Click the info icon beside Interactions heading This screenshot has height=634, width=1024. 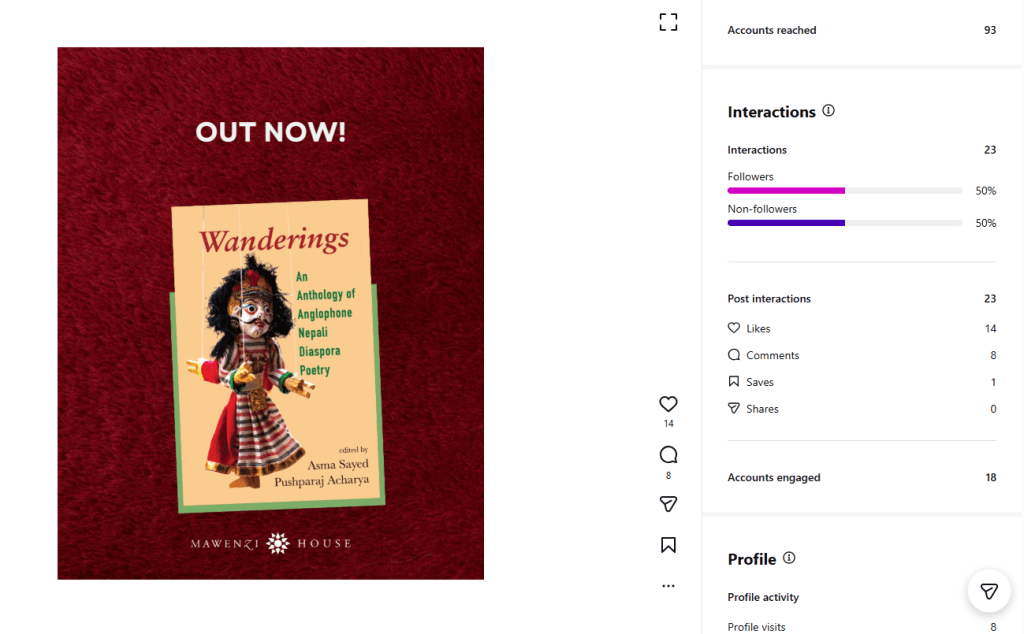829,110
